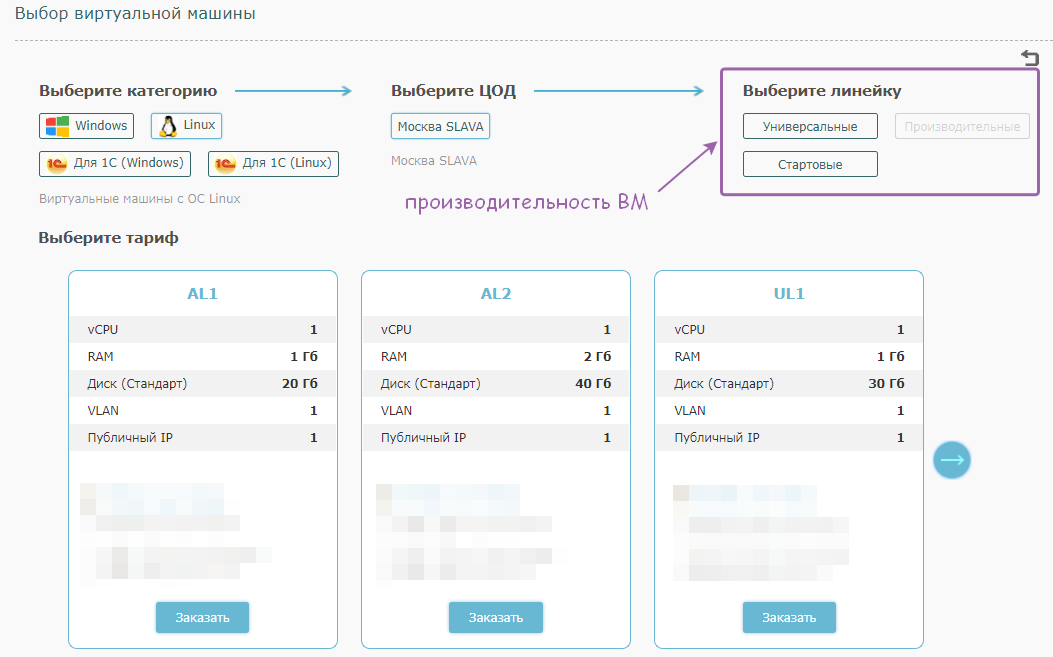Click the AL2 RAM row

point(496,357)
